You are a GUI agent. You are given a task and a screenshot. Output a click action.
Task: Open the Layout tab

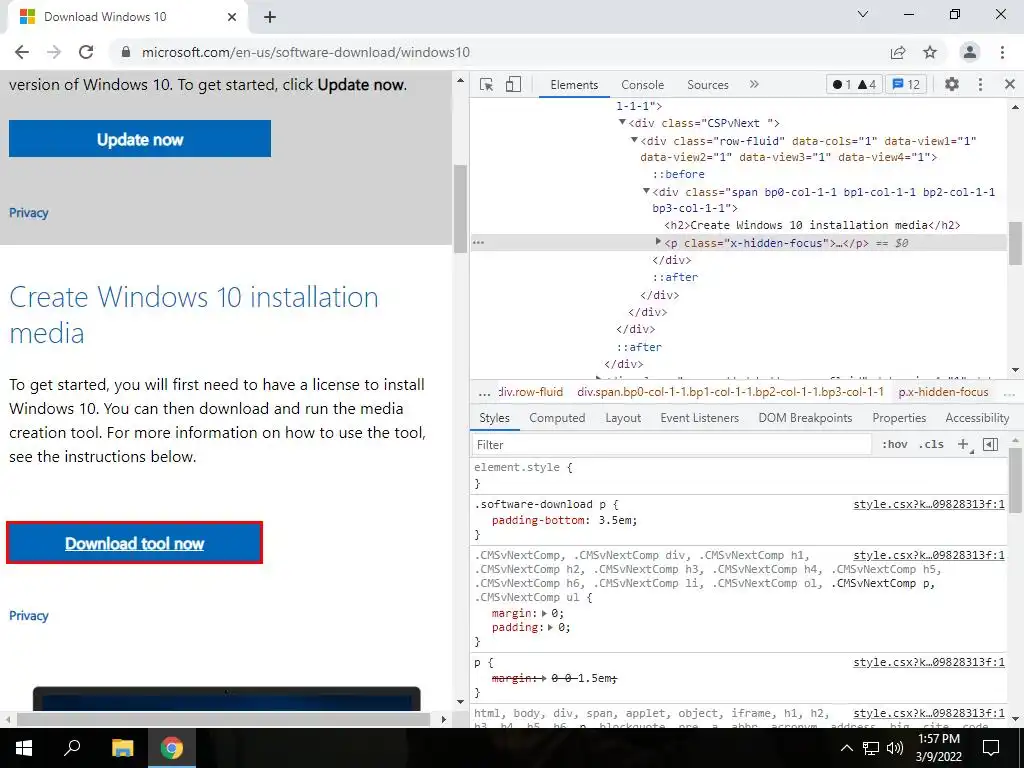click(623, 418)
